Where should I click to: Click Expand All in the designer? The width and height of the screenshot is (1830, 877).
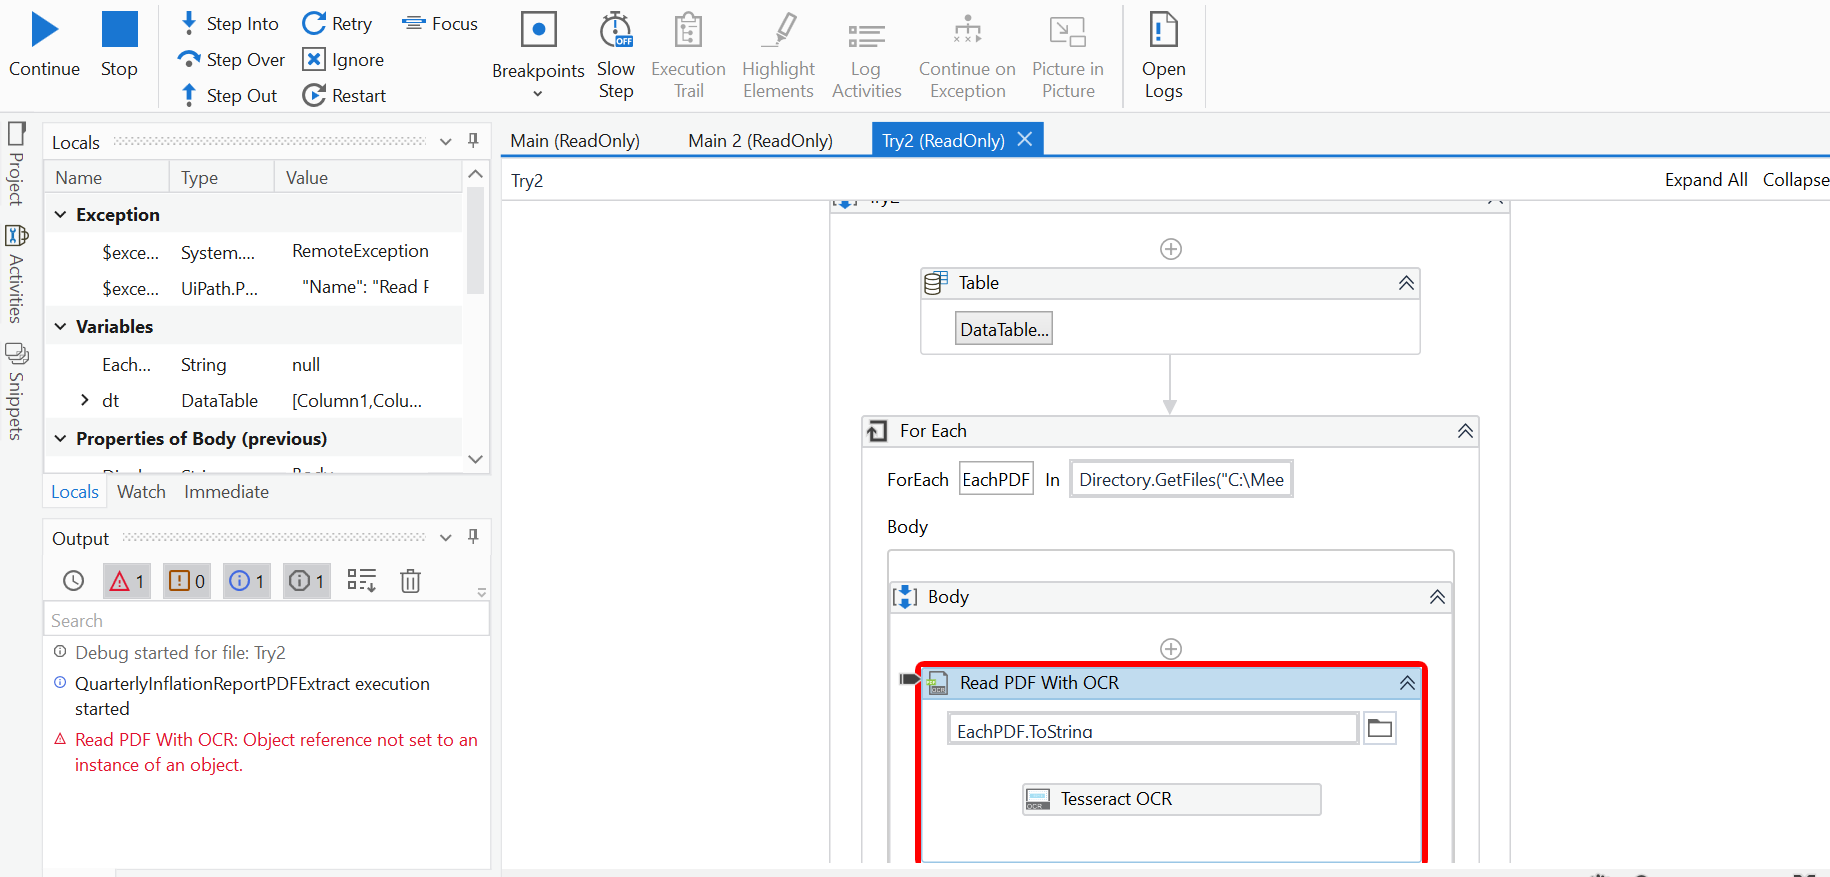[1706, 179]
